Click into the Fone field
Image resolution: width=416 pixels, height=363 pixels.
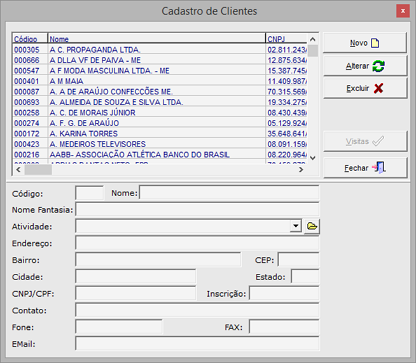point(119,327)
